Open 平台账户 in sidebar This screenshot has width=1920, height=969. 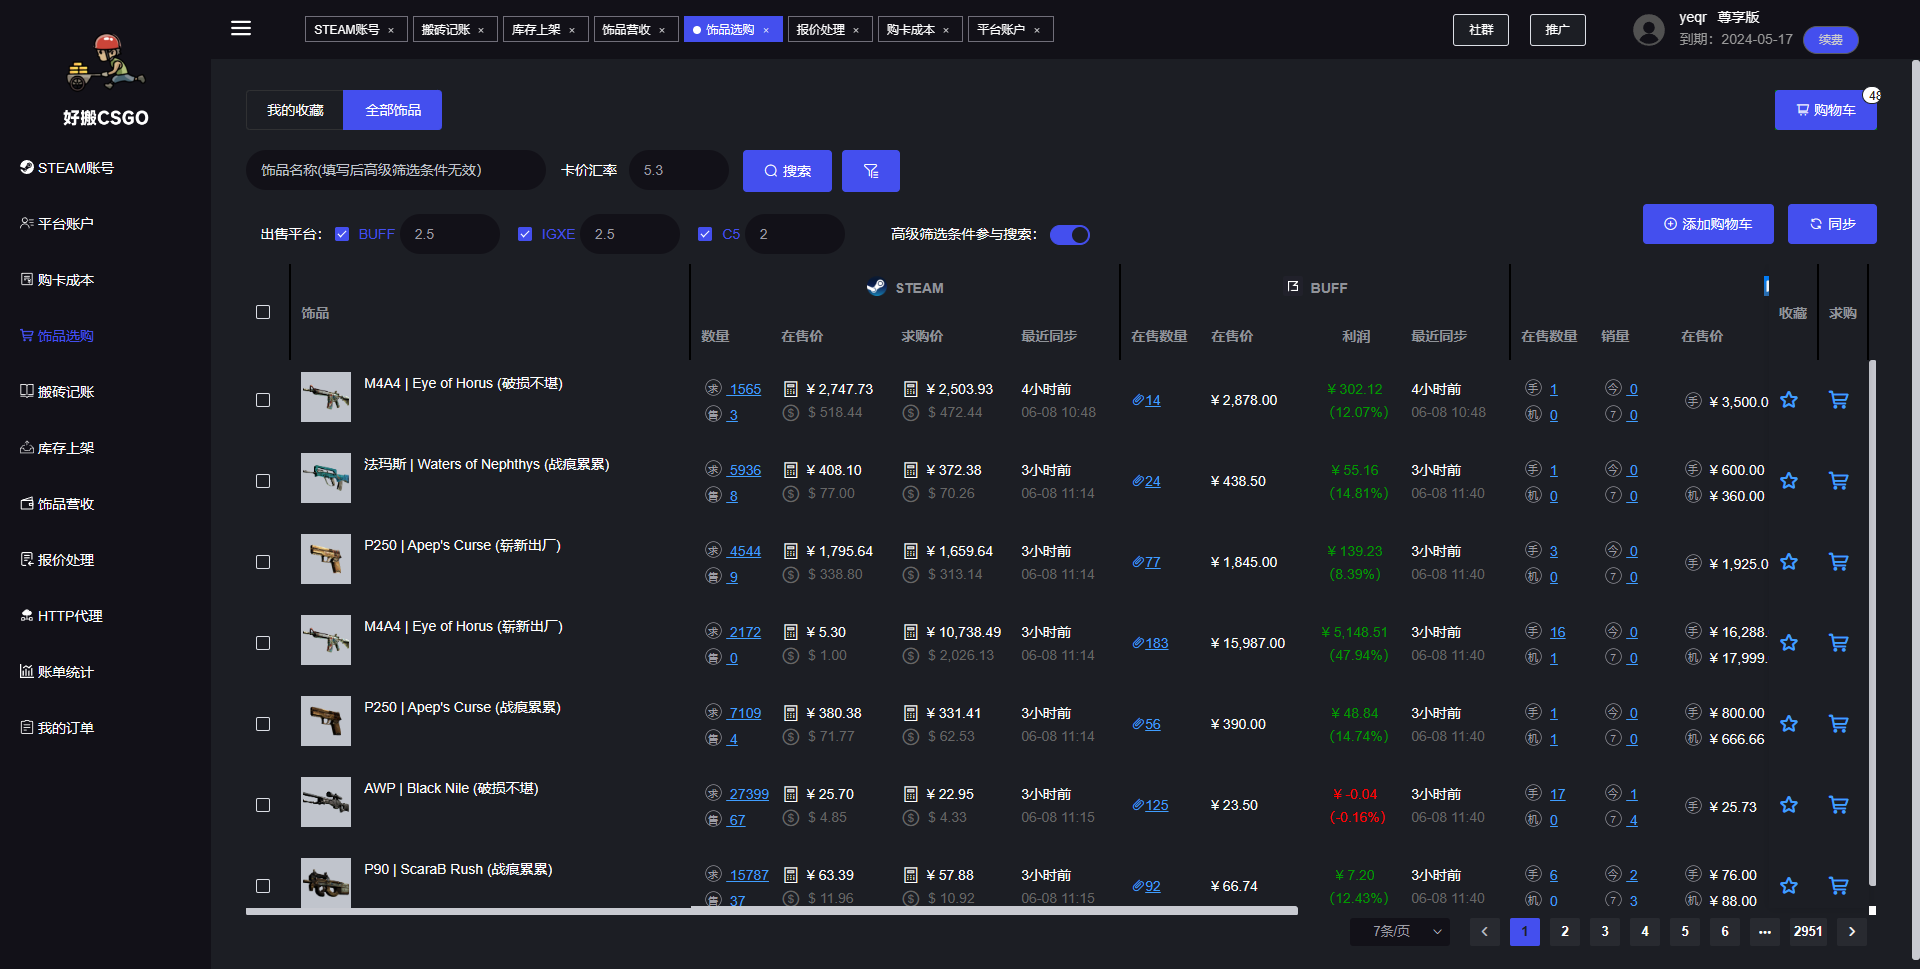tap(57, 224)
